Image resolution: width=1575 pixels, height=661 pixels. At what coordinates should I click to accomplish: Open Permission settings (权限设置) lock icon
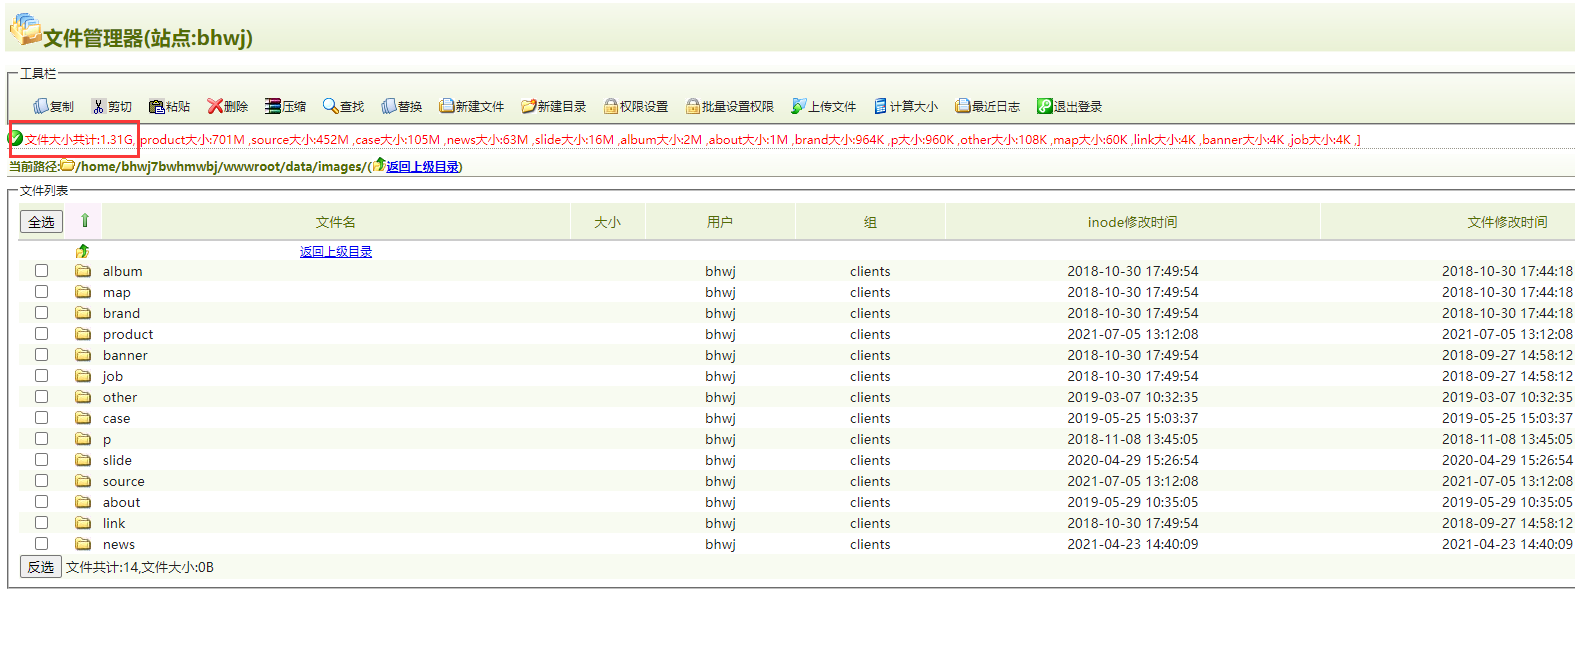click(610, 106)
